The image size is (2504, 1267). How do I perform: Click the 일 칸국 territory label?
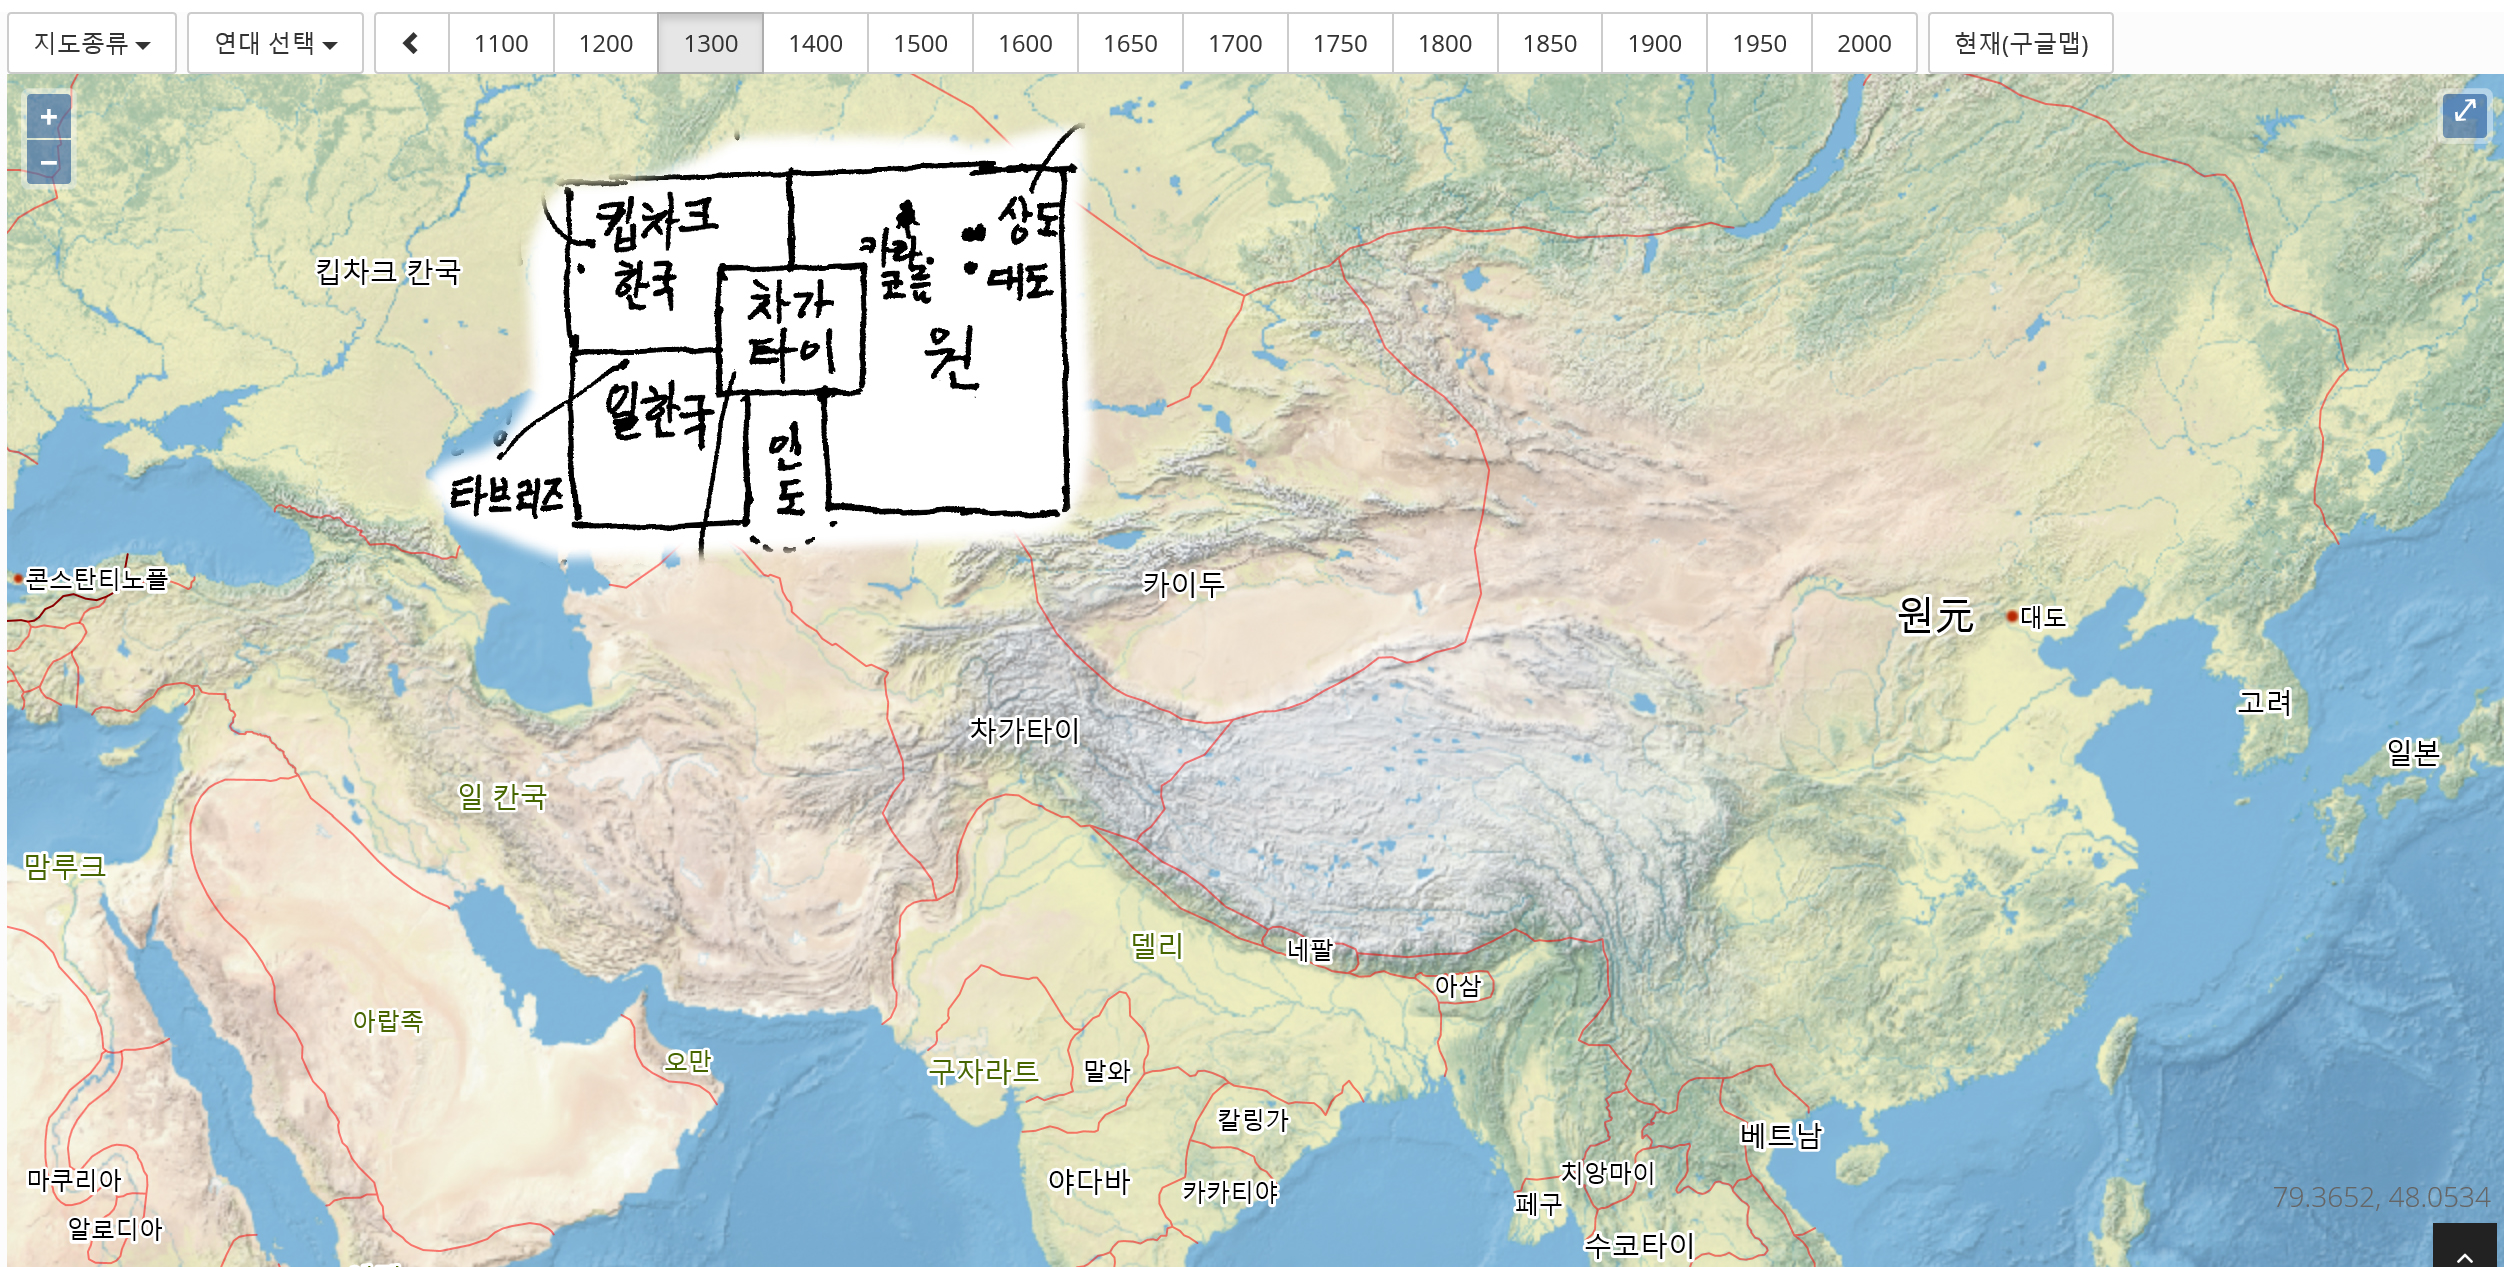point(502,796)
